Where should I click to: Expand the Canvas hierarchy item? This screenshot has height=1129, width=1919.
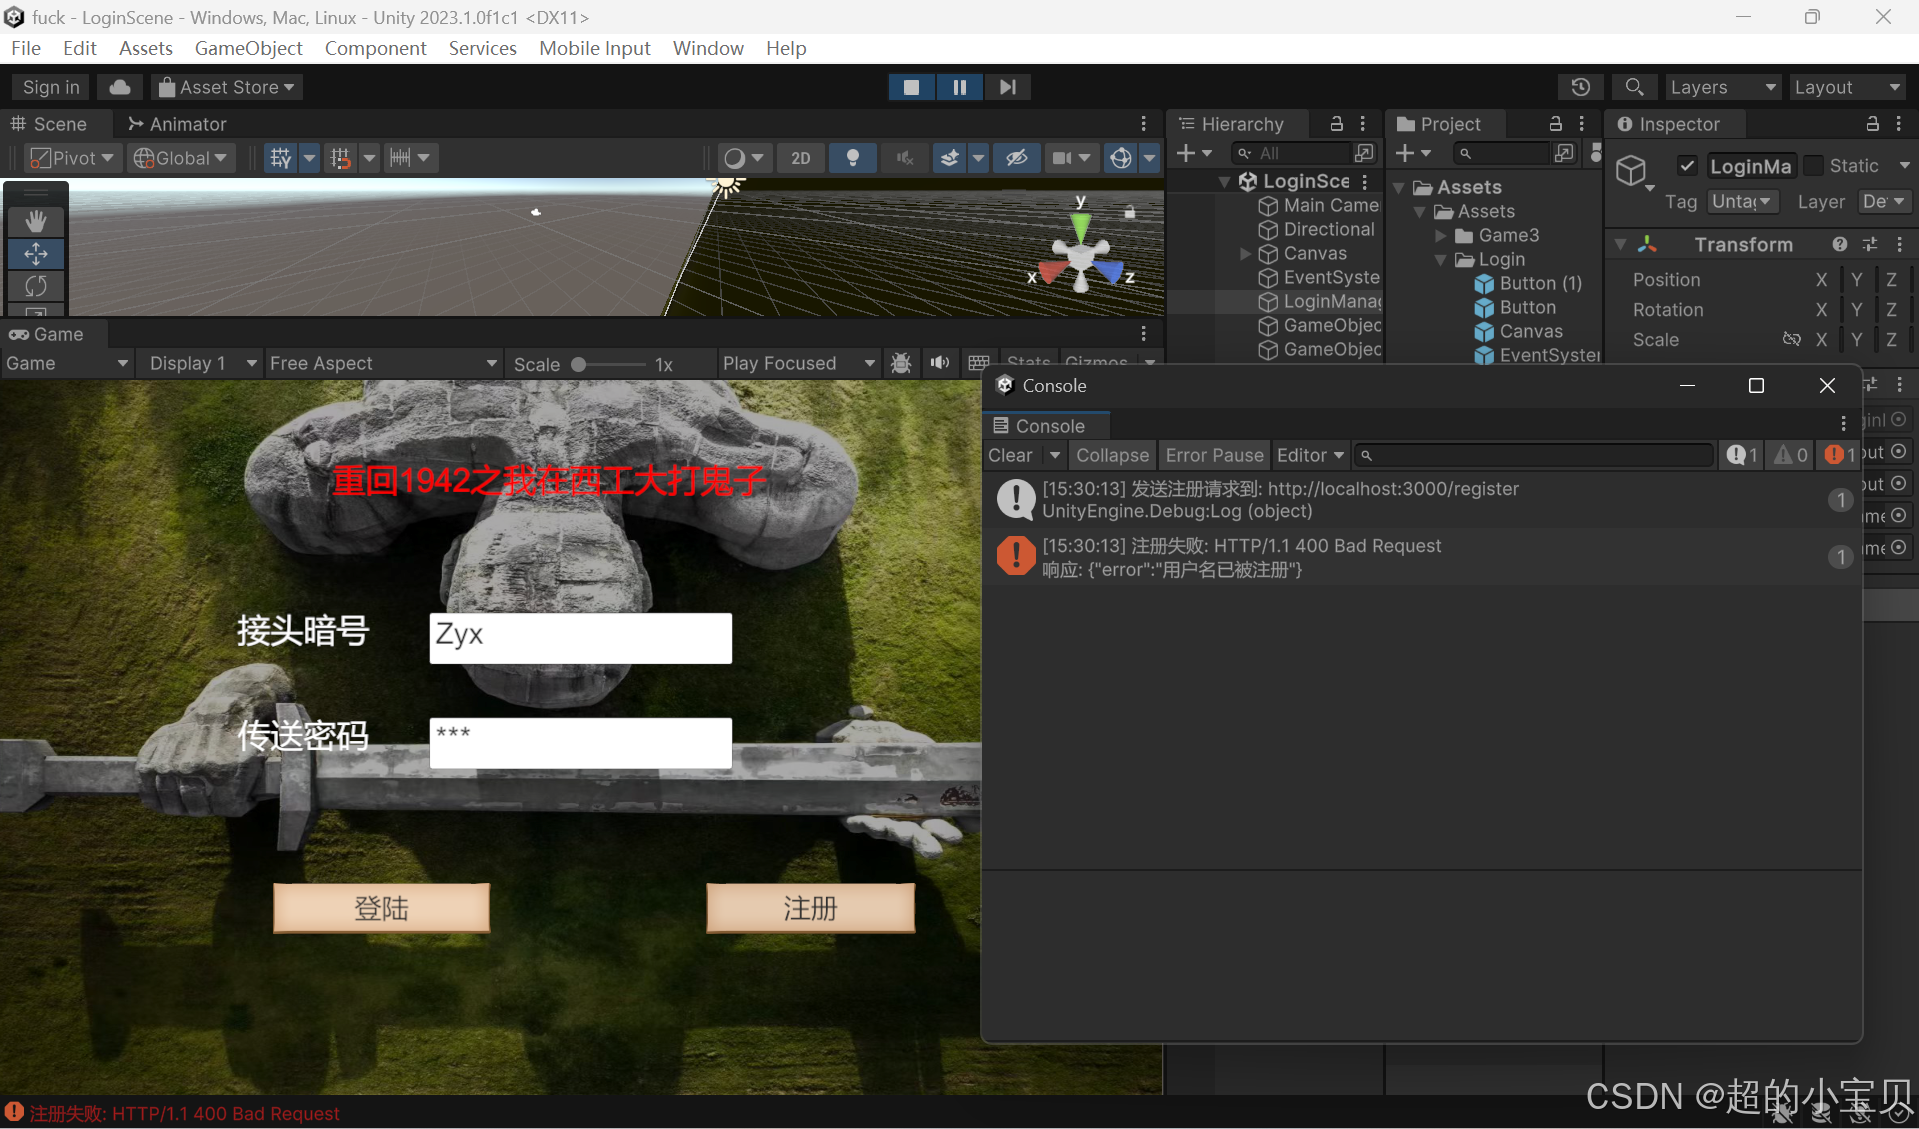tap(1245, 254)
